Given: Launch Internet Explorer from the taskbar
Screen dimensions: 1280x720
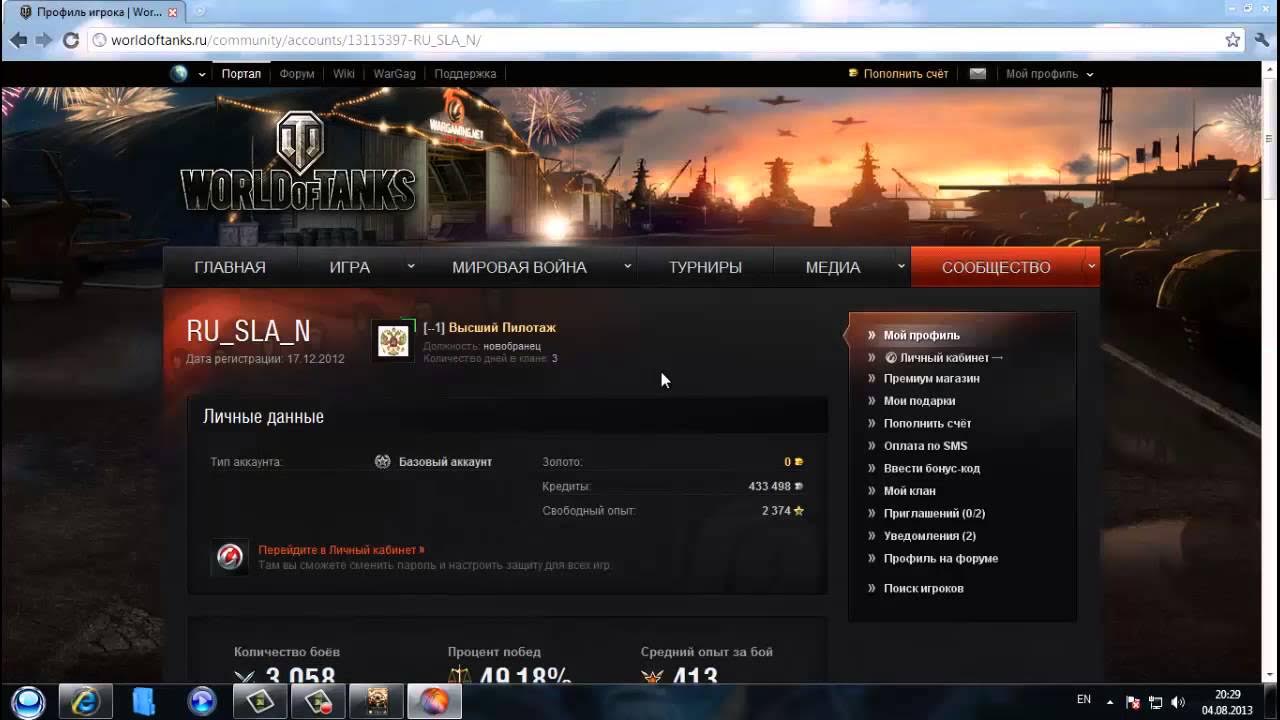Looking at the screenshot, I should 86,701.
